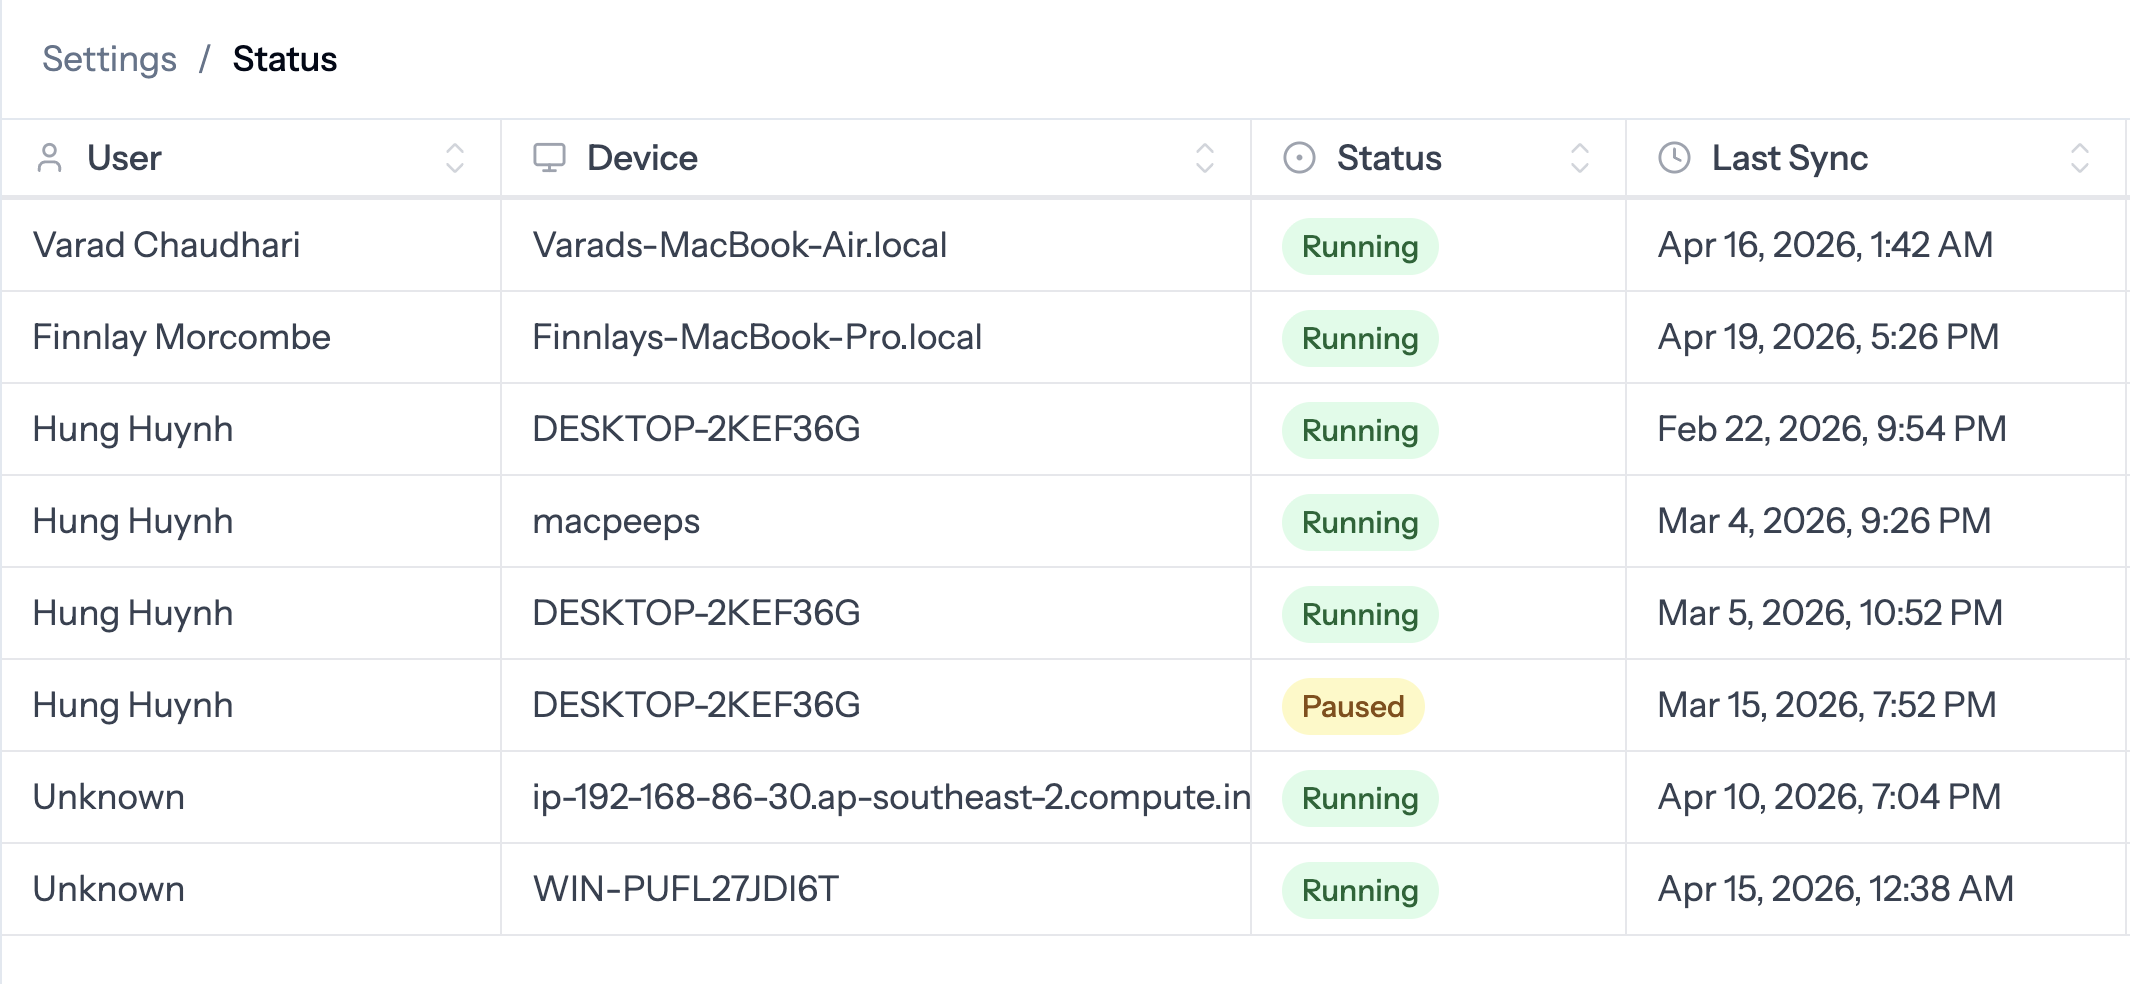Viewport: 2130px width, 984px height.
Task: Click the Running badge for WIN-PUFL27JDI6T
Action: (x=1358, y=890)
